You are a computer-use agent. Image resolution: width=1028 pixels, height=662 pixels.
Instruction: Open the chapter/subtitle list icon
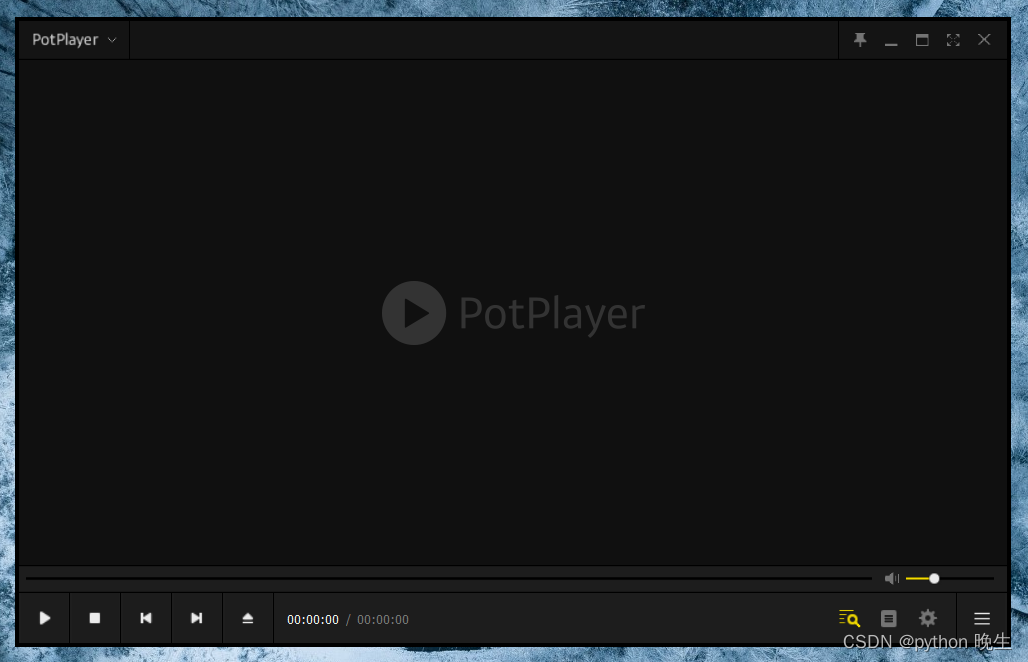tap(888, 618)
